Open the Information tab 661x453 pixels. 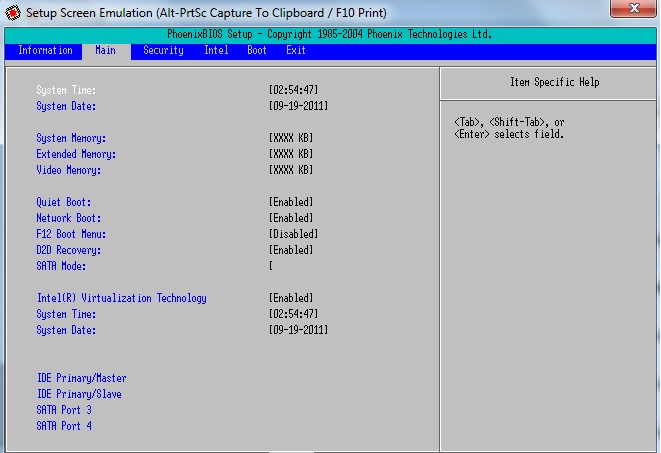[x=45, y=51]
